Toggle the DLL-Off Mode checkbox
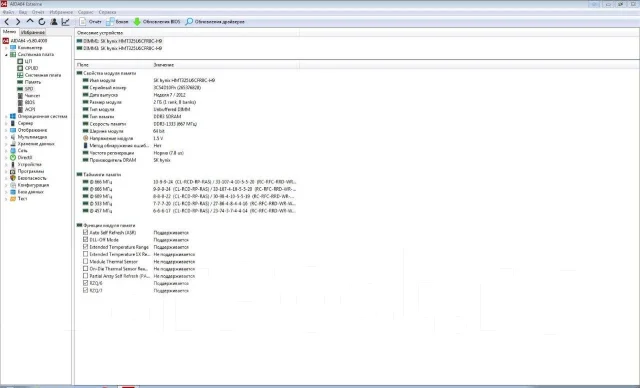 click(85, 239)
